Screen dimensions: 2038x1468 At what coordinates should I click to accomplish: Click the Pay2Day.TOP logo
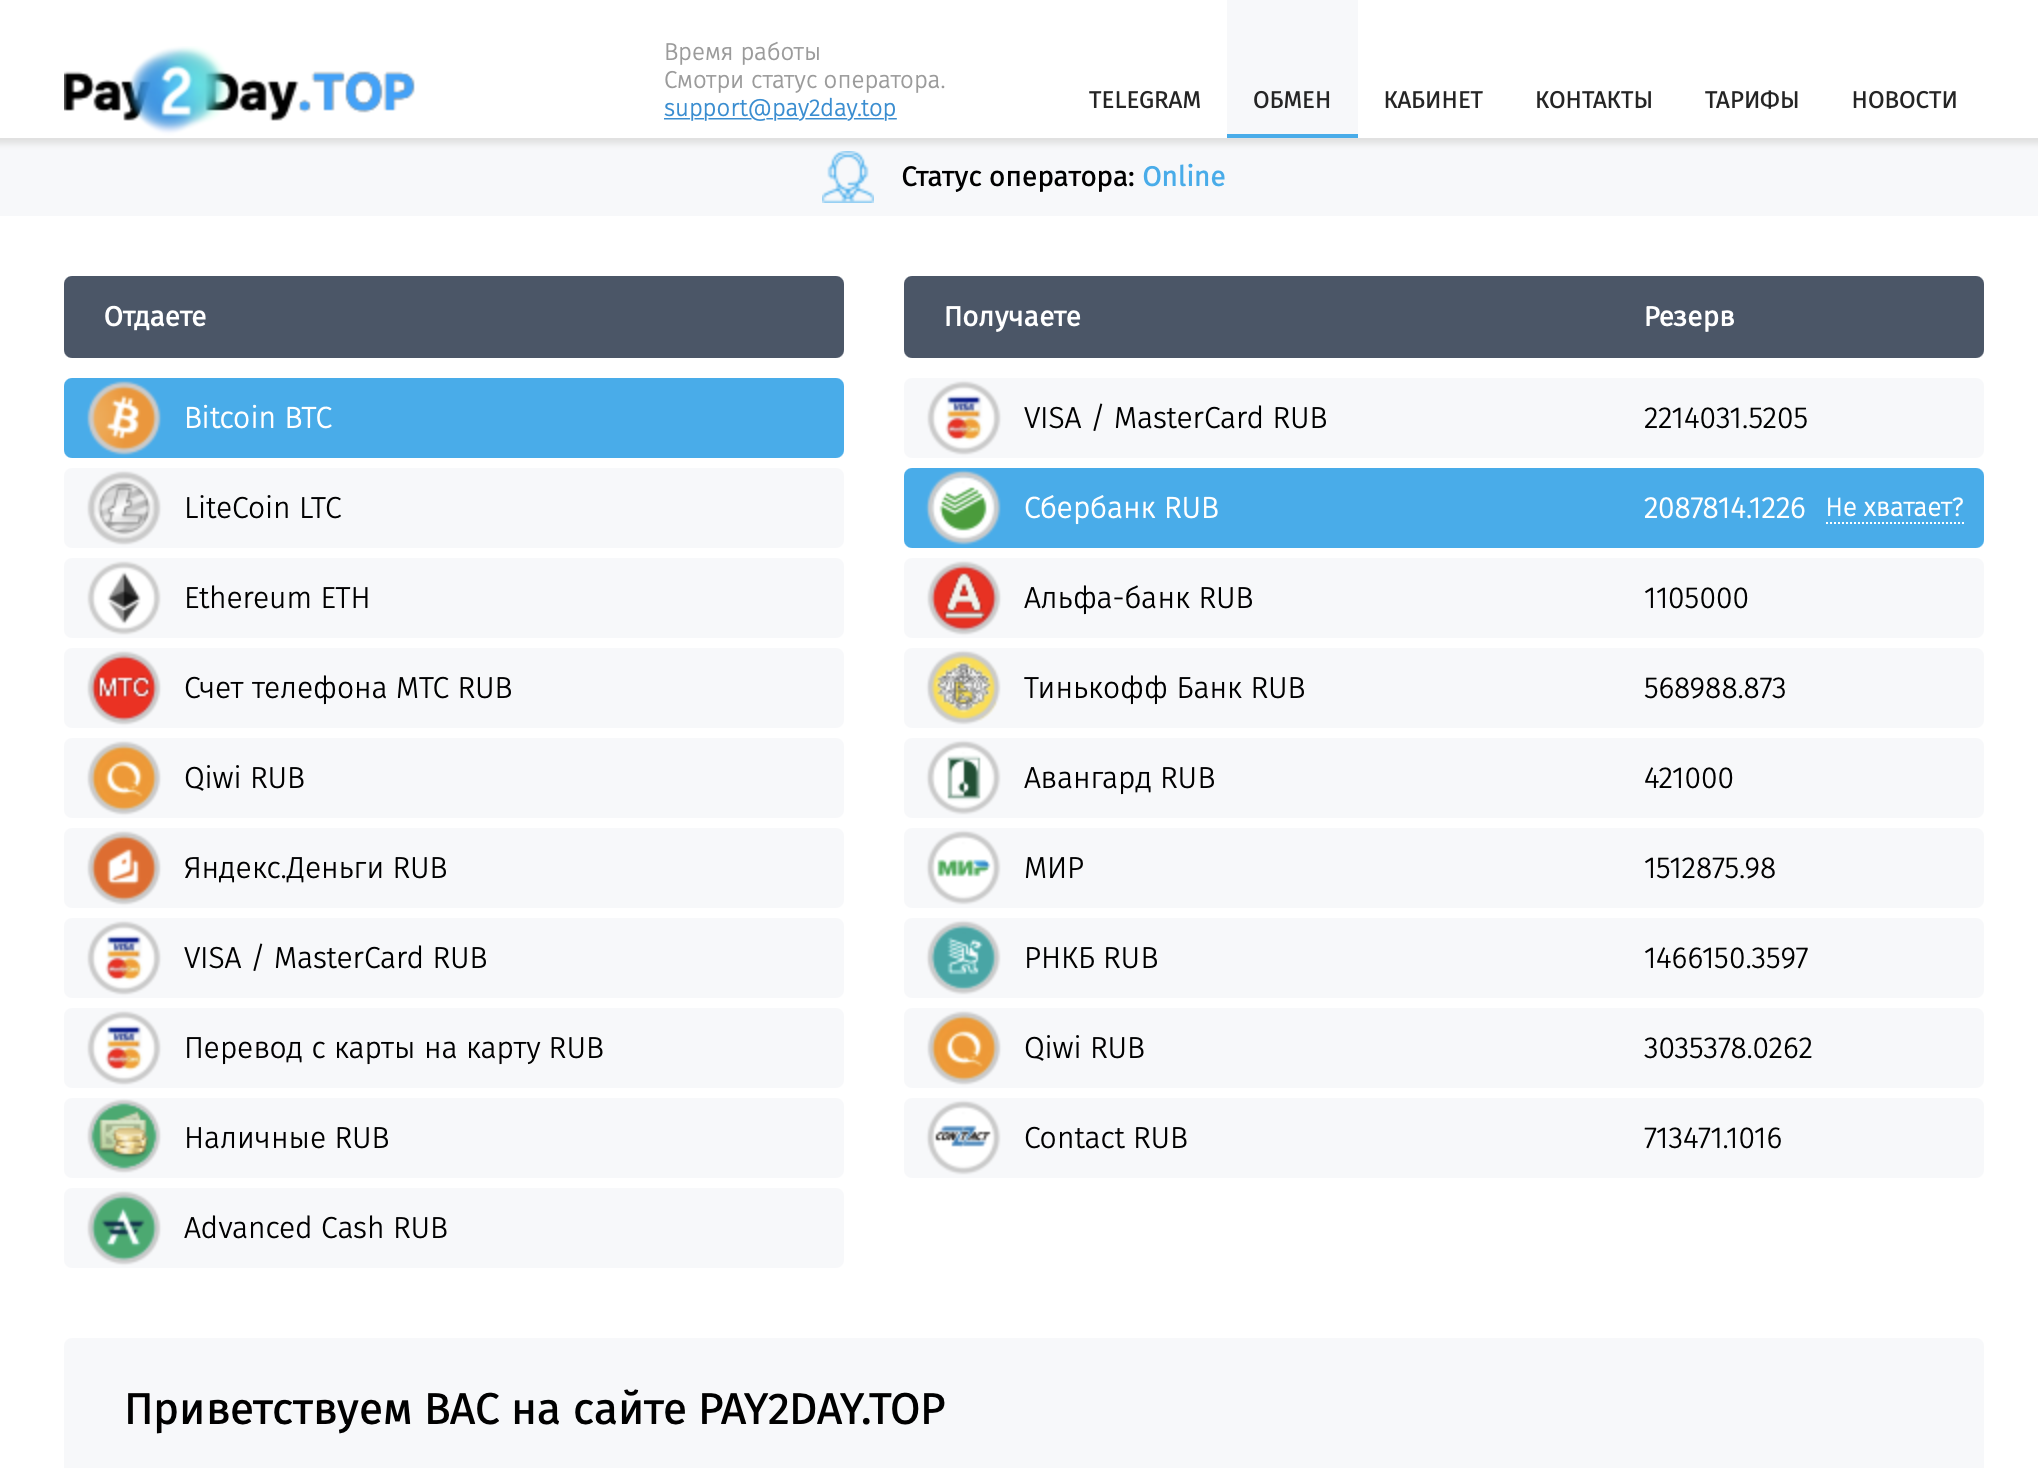coord(239,91)
